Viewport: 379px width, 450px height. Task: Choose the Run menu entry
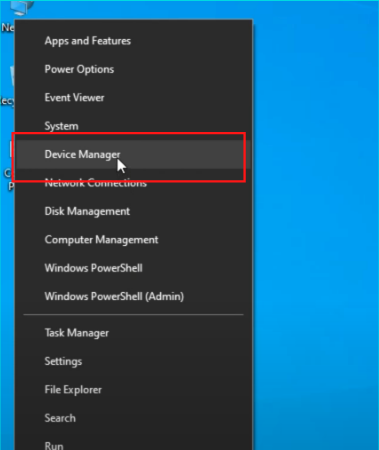(x=133, y=442)
